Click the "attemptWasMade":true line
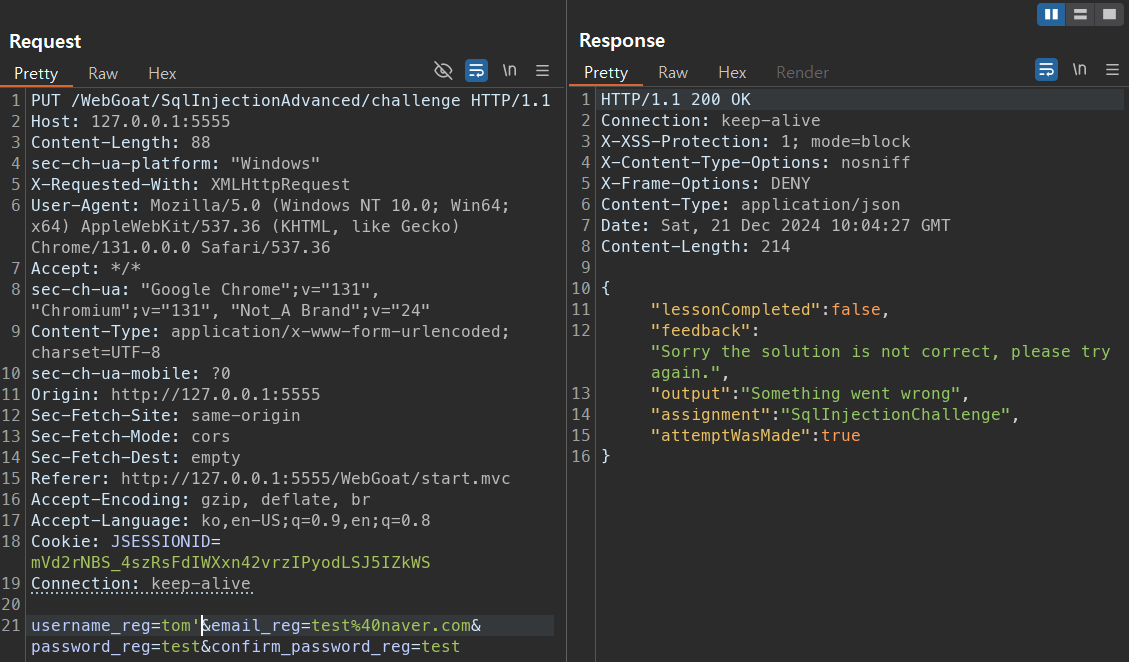The height and width of the screenshot is (662, 1129). click(x=755, y=435)
